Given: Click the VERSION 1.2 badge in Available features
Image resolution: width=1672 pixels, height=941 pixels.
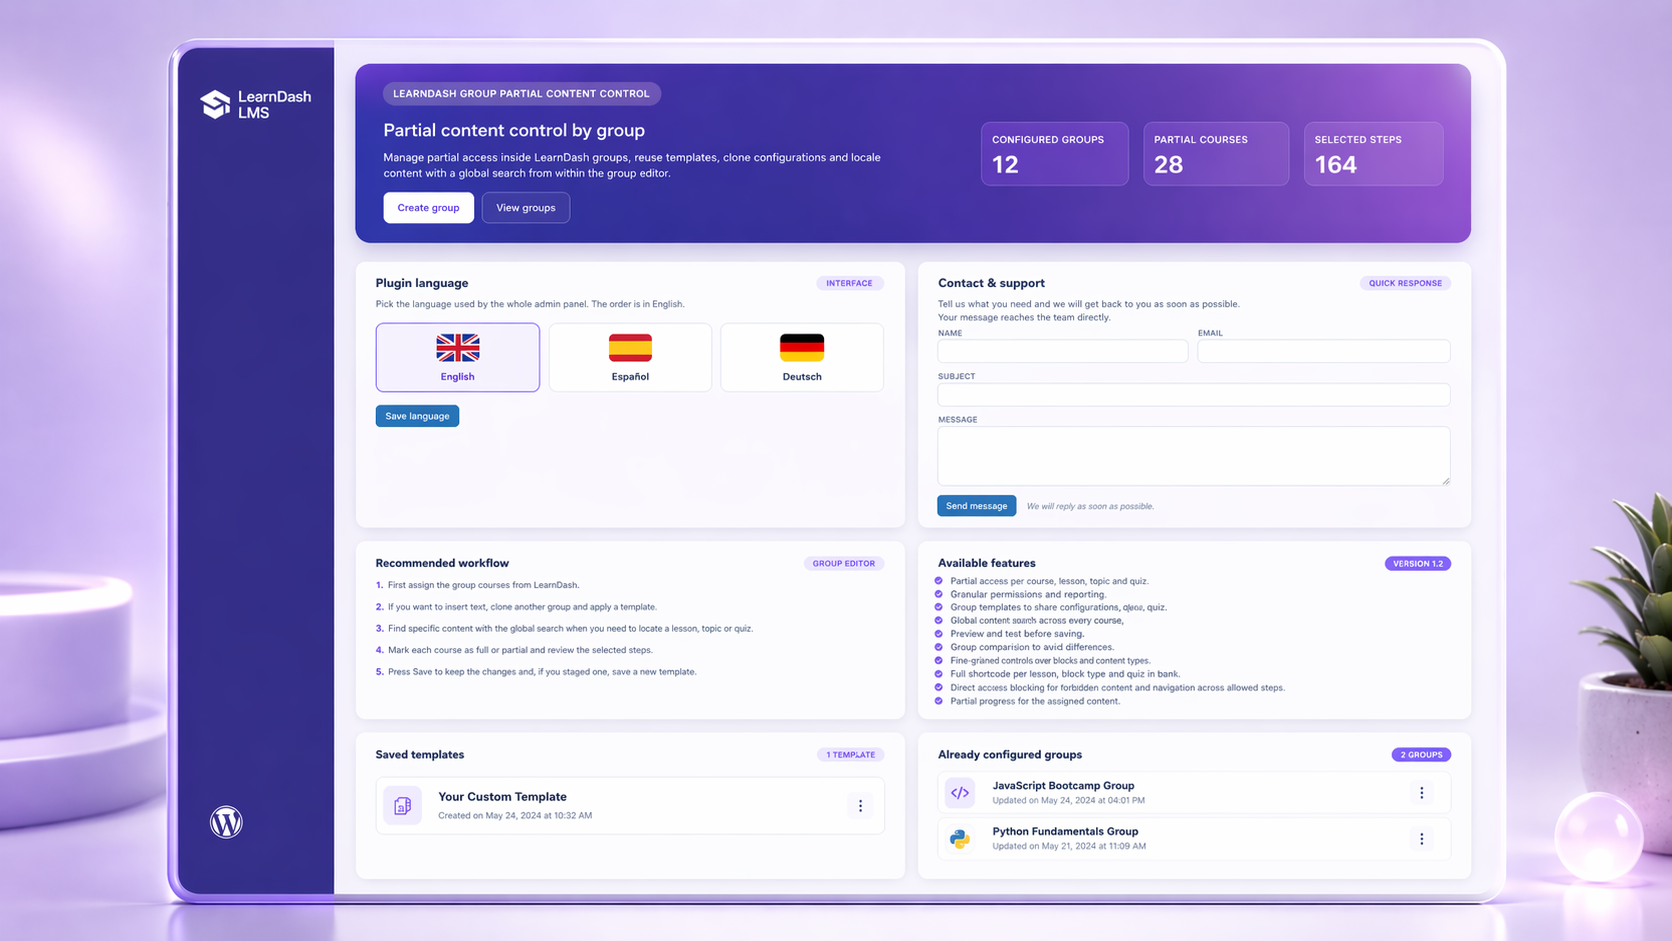Looking at the screenshot, I should coord(1417,563).
